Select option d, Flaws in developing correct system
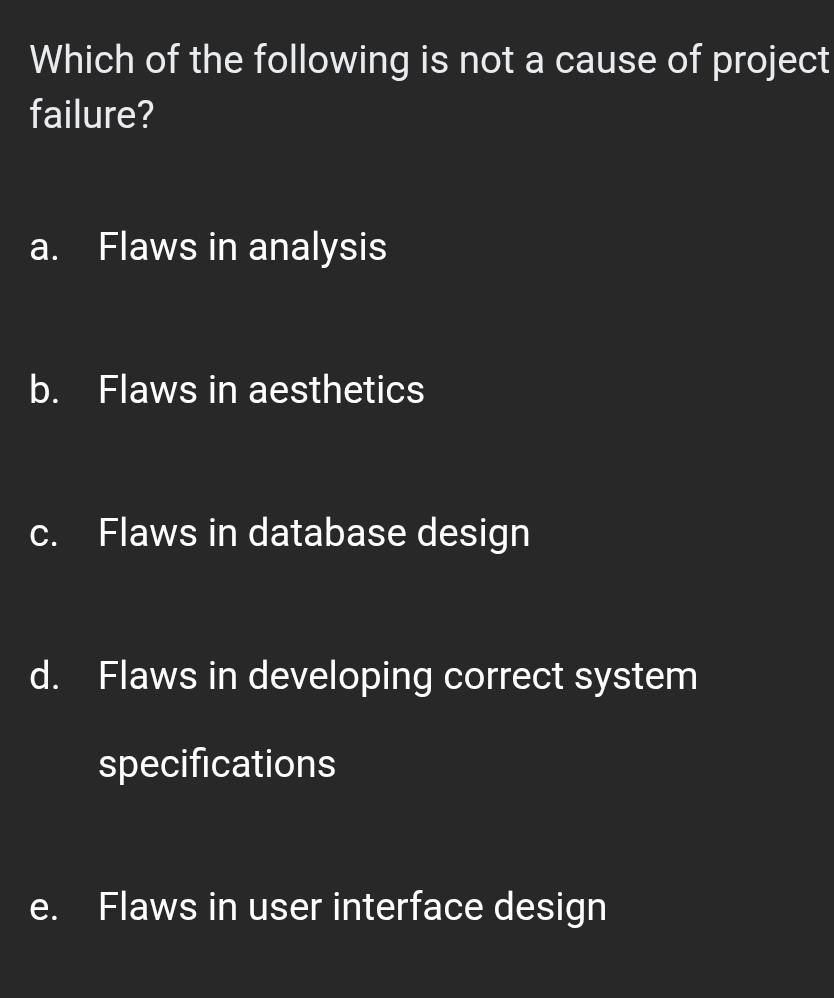 tap(397, 677)
